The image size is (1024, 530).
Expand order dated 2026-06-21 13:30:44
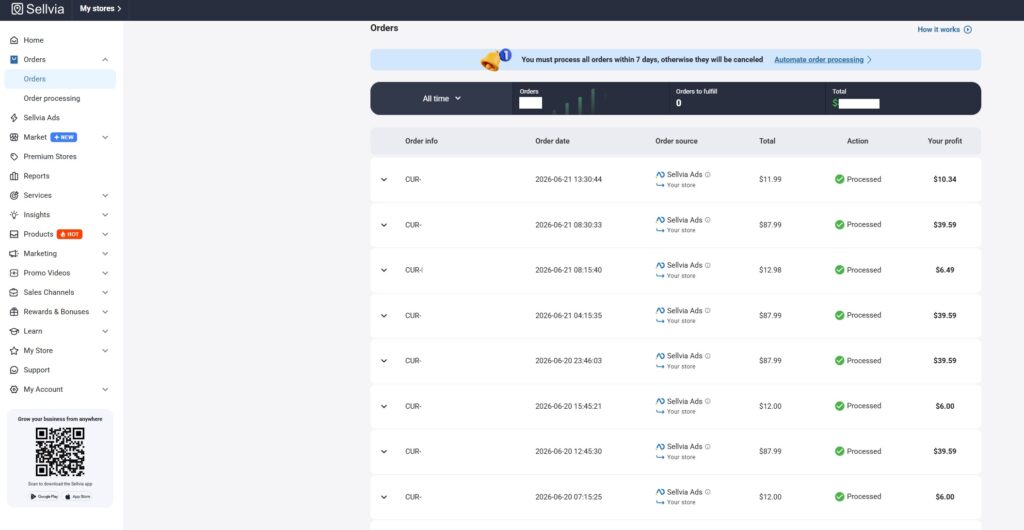coord(384,179)
